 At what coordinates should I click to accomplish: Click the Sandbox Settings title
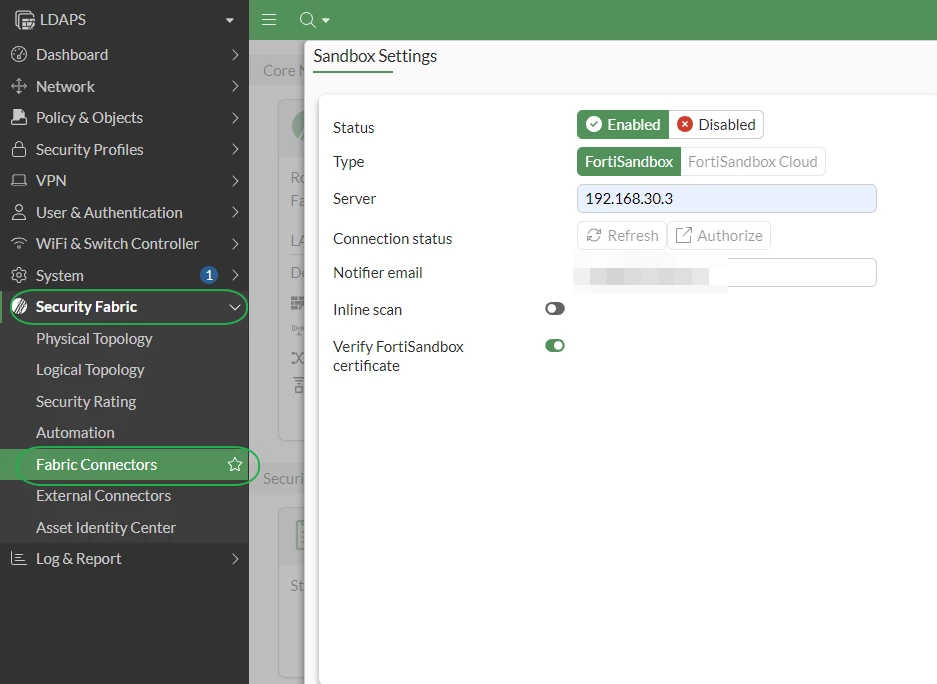pos(375,56)
